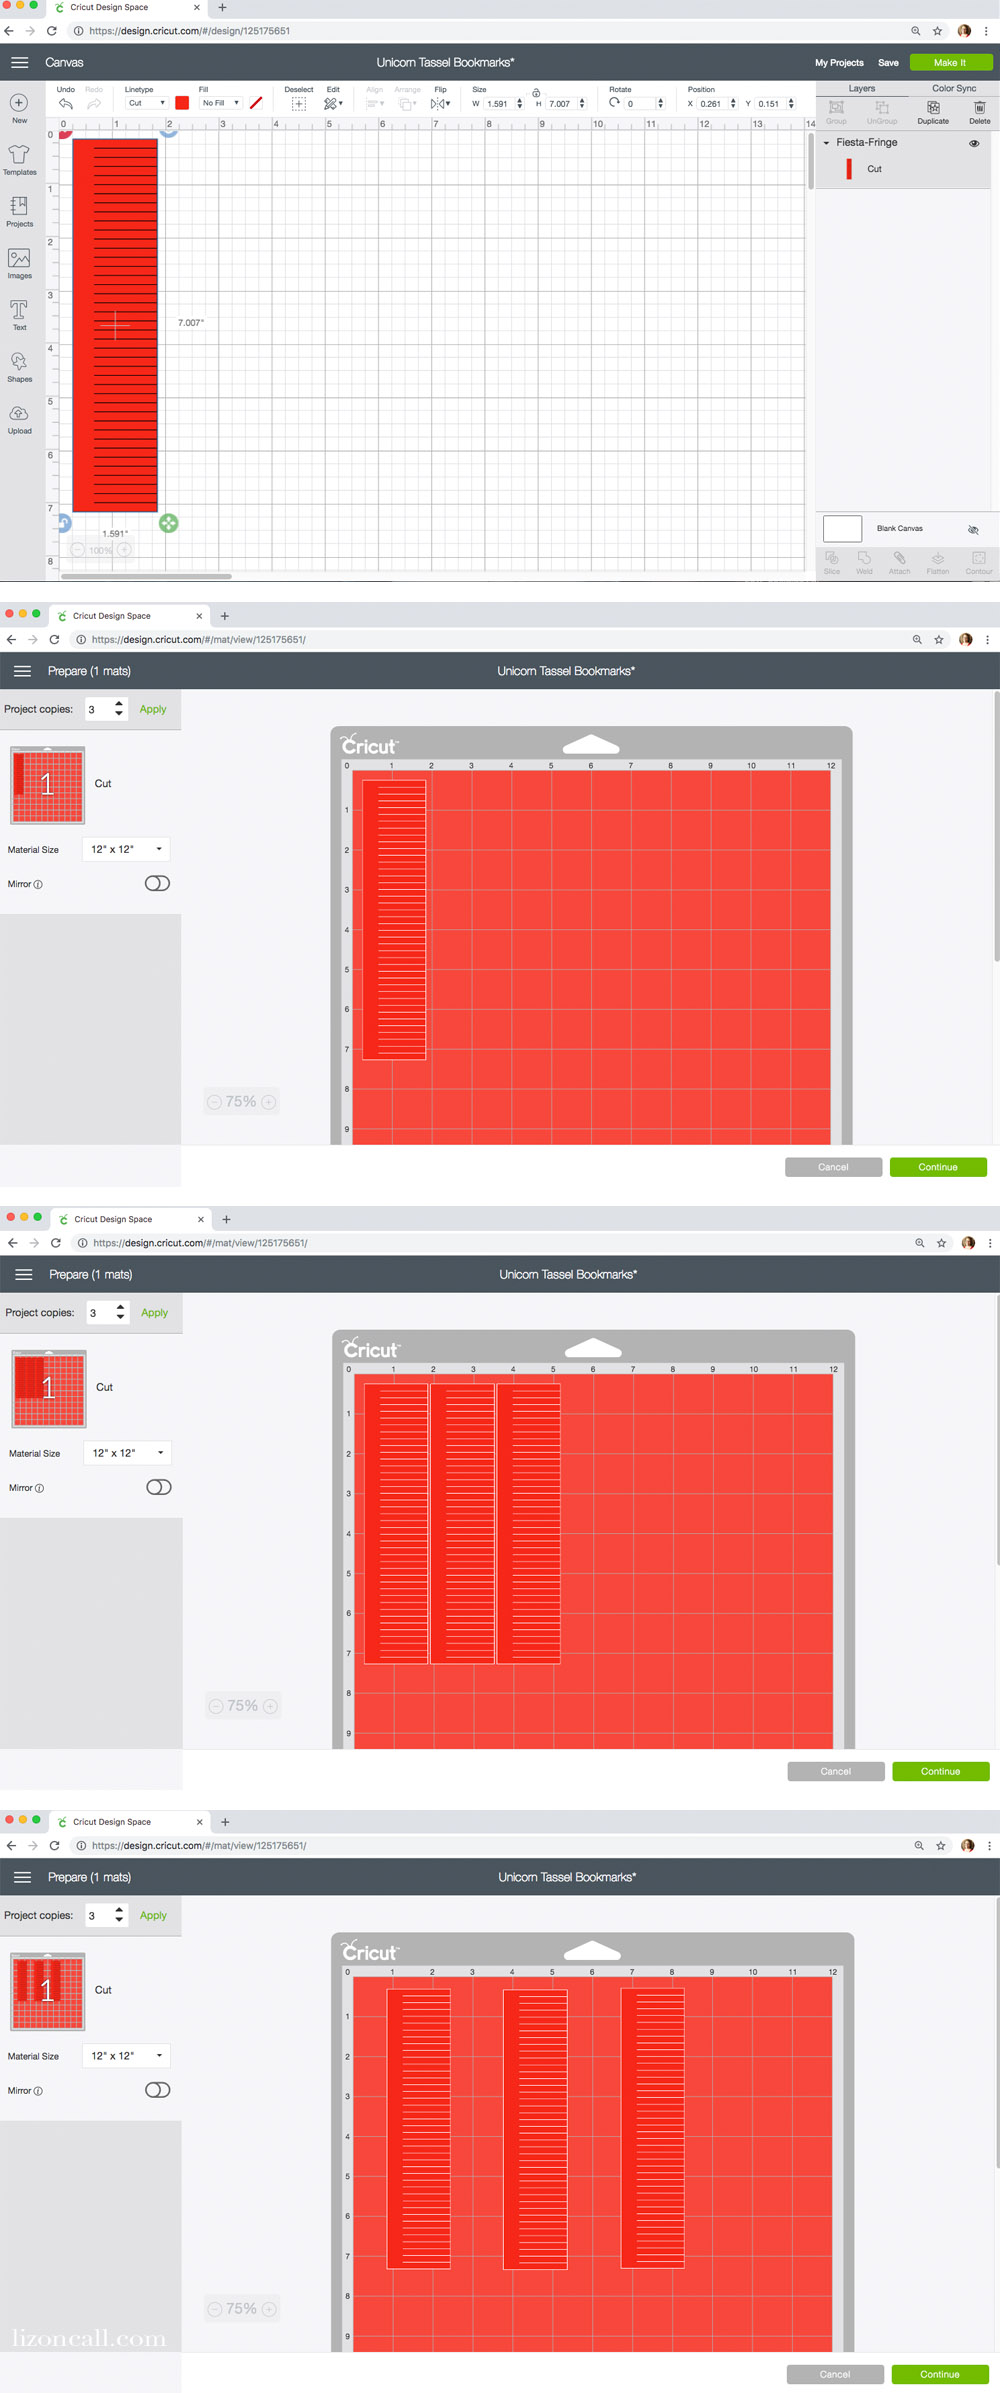The width and height of the screenshot is (1000, 2393).
Task: Open the Fill 'No Fill' dropdown
Action: (x=221, y=103)
